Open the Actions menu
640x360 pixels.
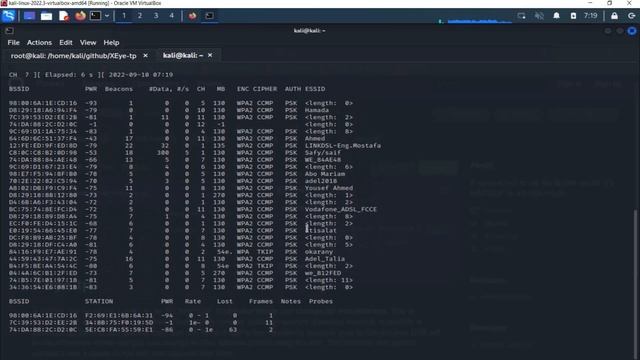pyautogui.click(x=39, y=42)
